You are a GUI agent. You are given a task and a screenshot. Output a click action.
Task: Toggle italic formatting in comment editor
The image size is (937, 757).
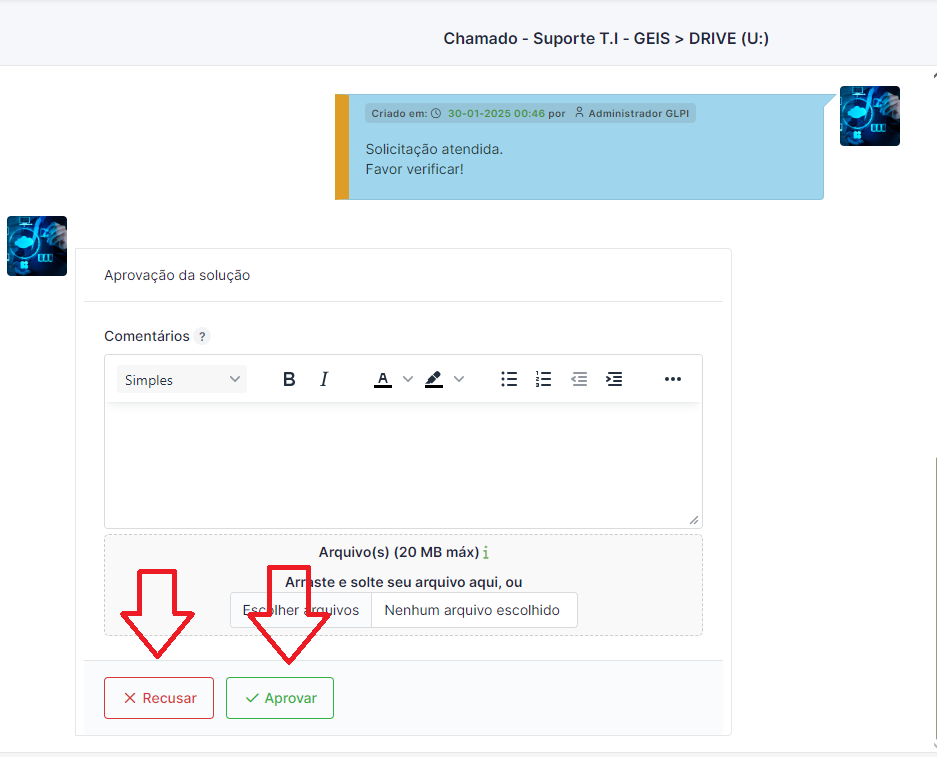324,380
